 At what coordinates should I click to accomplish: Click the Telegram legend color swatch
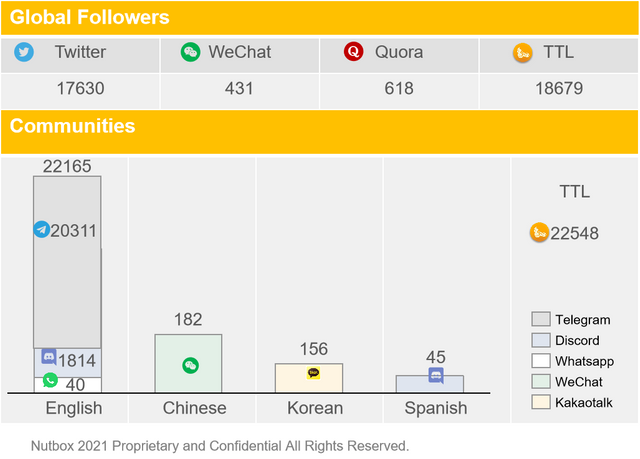tap(540, 320)
